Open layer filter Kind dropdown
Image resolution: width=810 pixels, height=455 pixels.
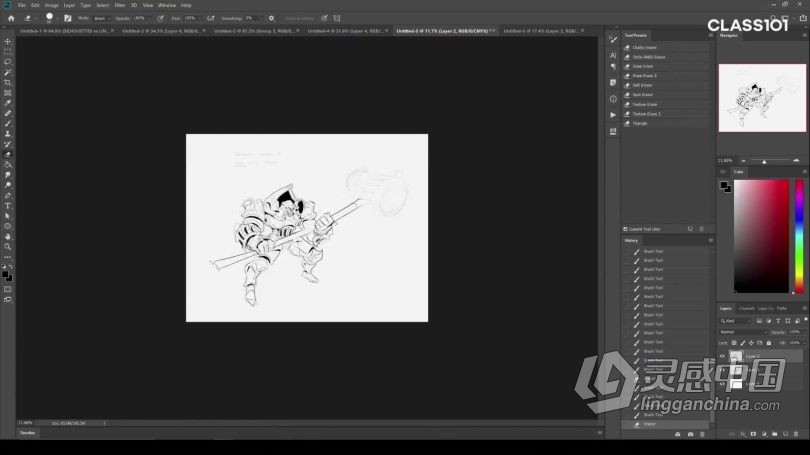click(736, 321)
